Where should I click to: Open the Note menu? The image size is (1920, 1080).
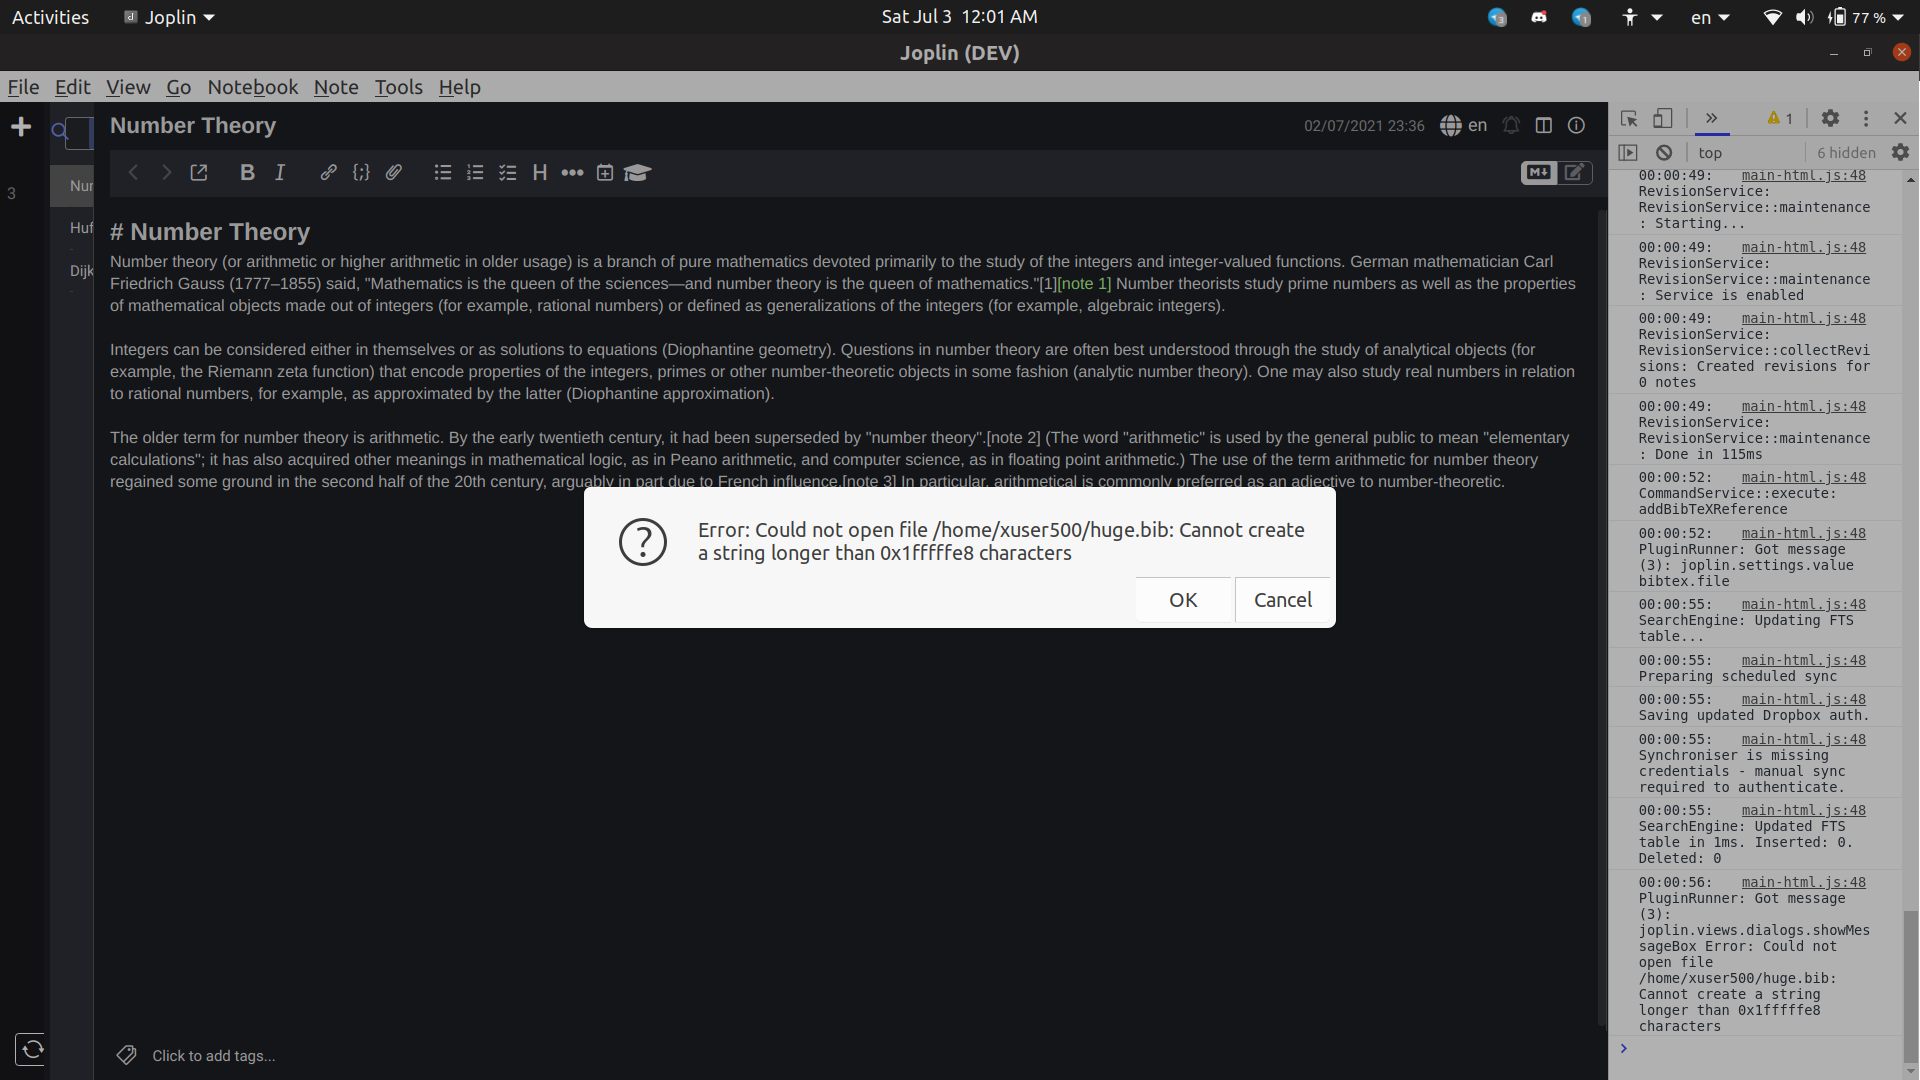click(x=334, y=86)
